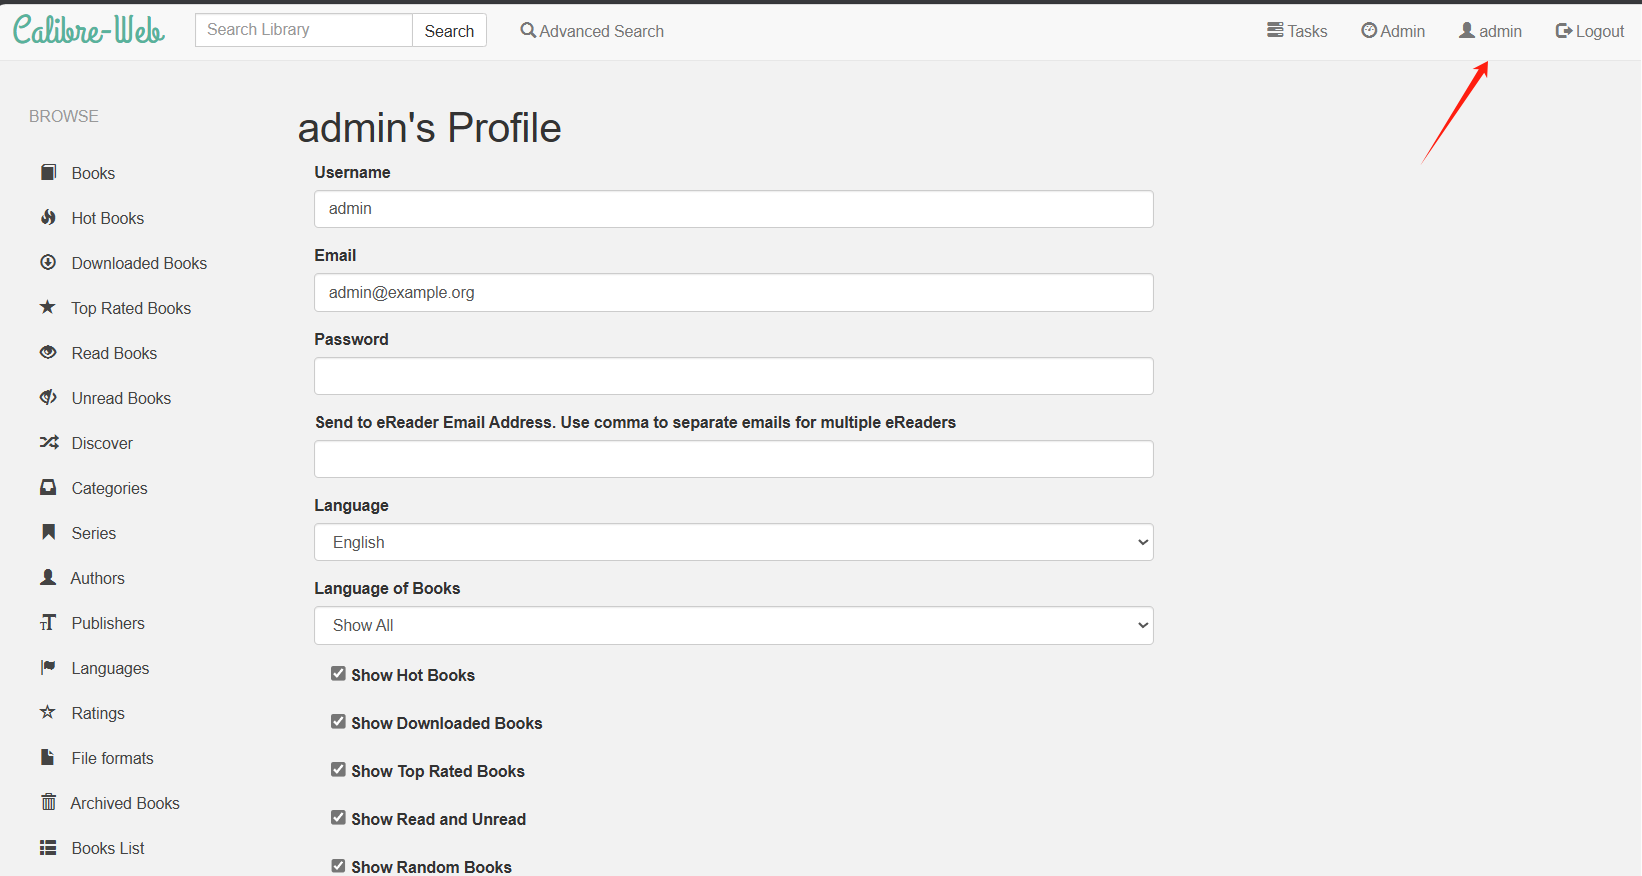Click the Categories inbox icon
The width and height of the screenshot is (1642, 876).
[x=48, y=488]
